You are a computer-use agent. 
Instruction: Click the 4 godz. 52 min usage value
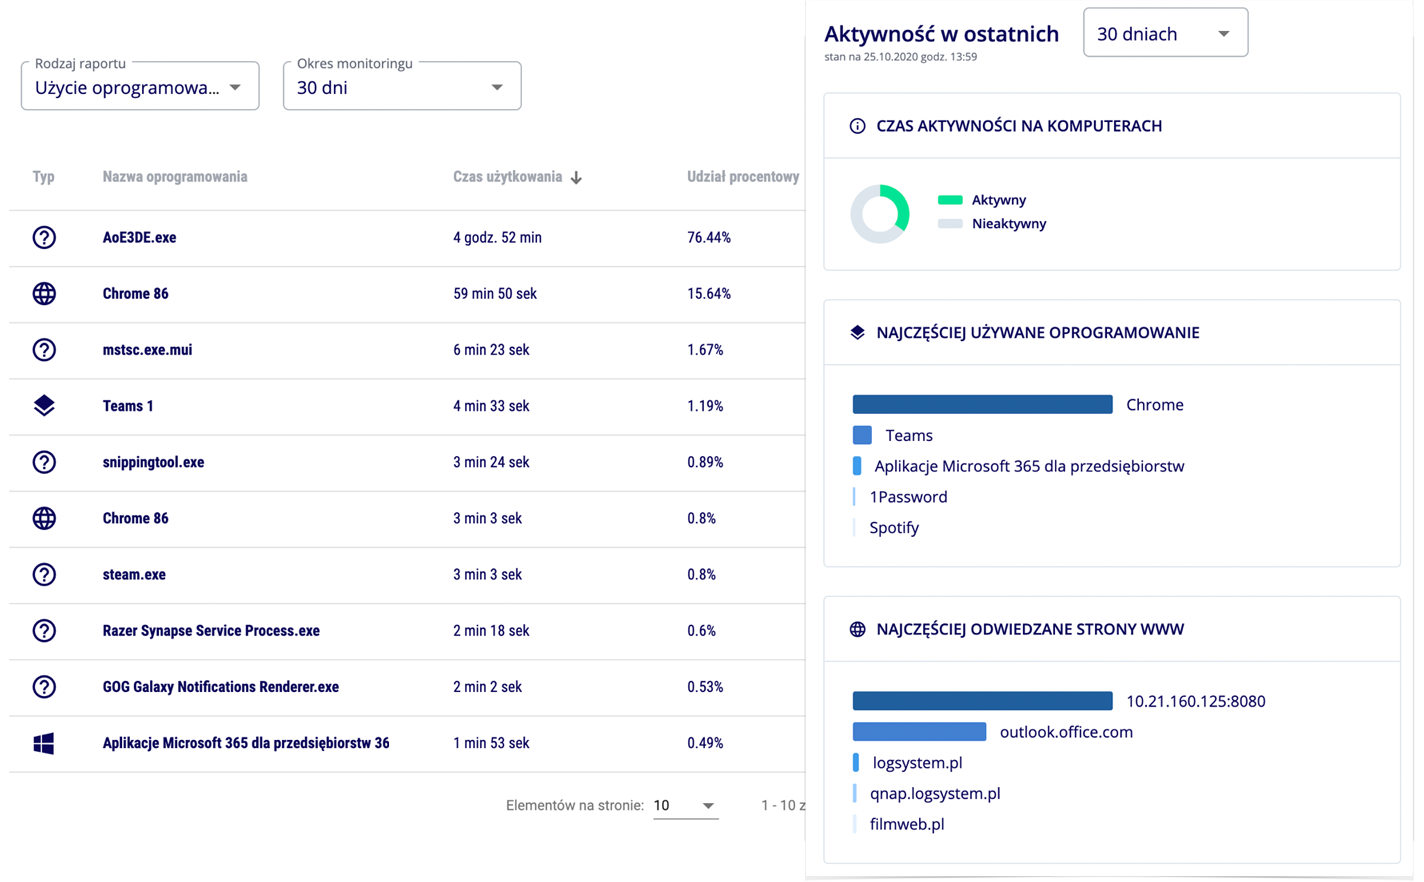point(497,238)
